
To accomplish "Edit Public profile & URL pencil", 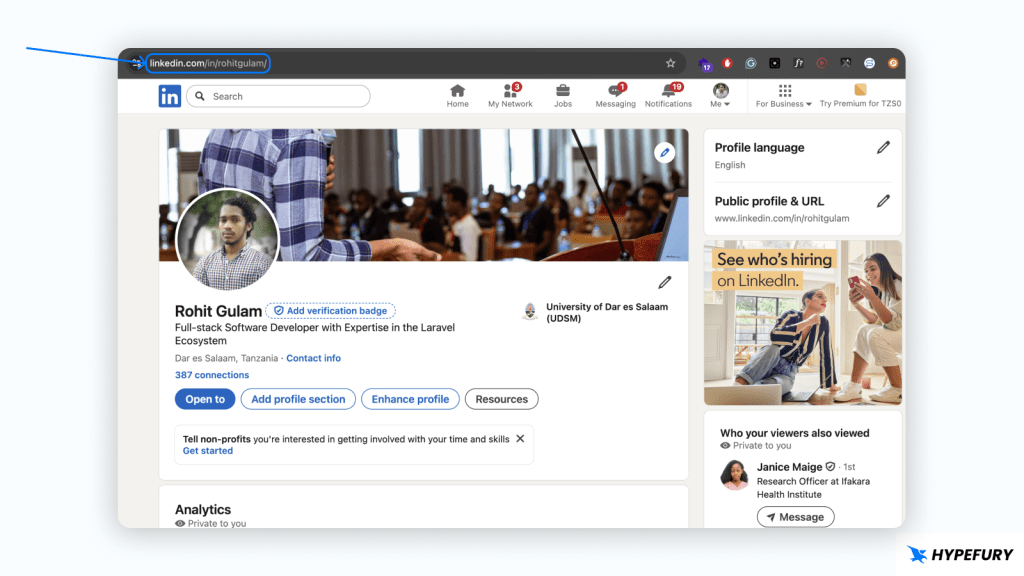I will (x=883, y=201).
